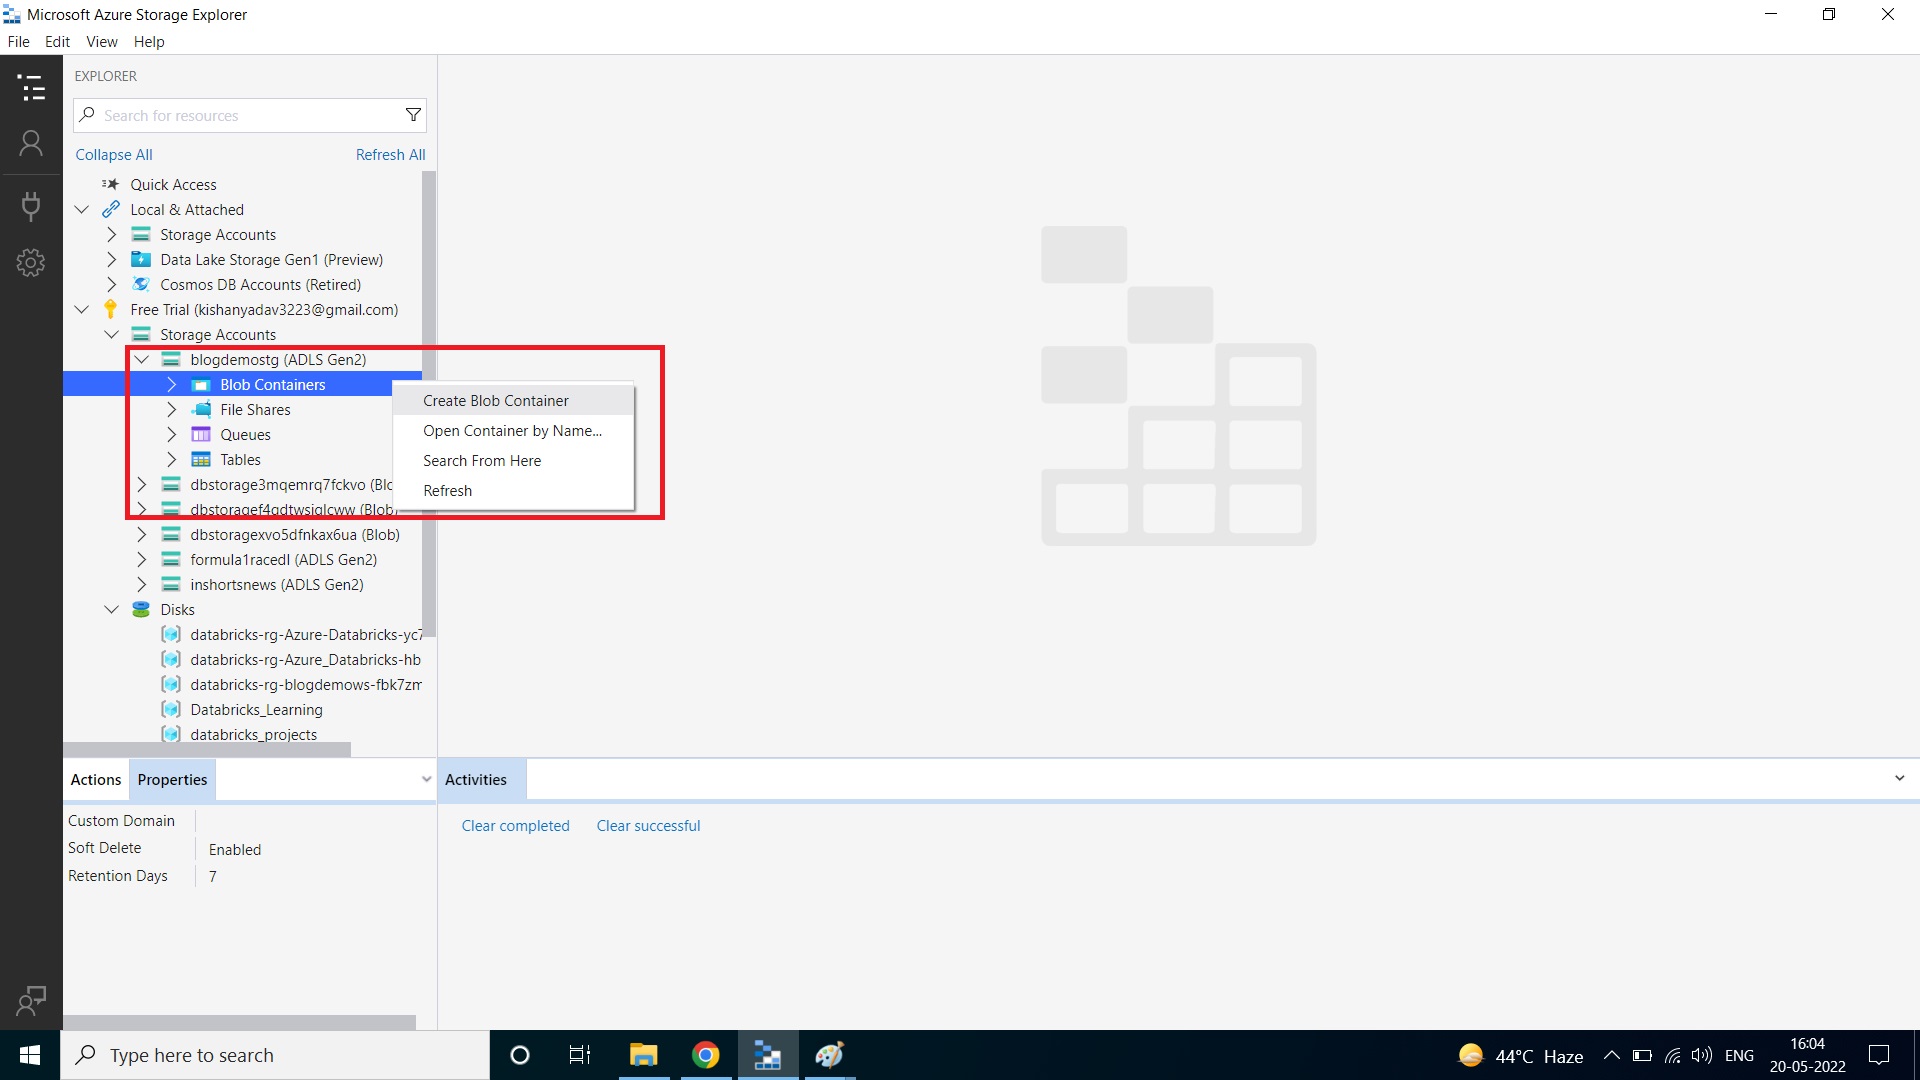The image size is (1920, 1080).
Task: Open the Windows Start menu
Action: click(x=30, y=1055)
